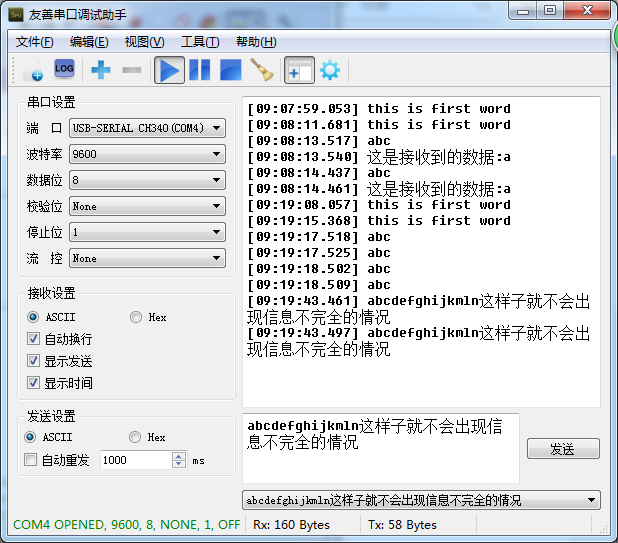Decrease resend interval with down arrow
Screen dimensions: 618x543
[179, 464]
